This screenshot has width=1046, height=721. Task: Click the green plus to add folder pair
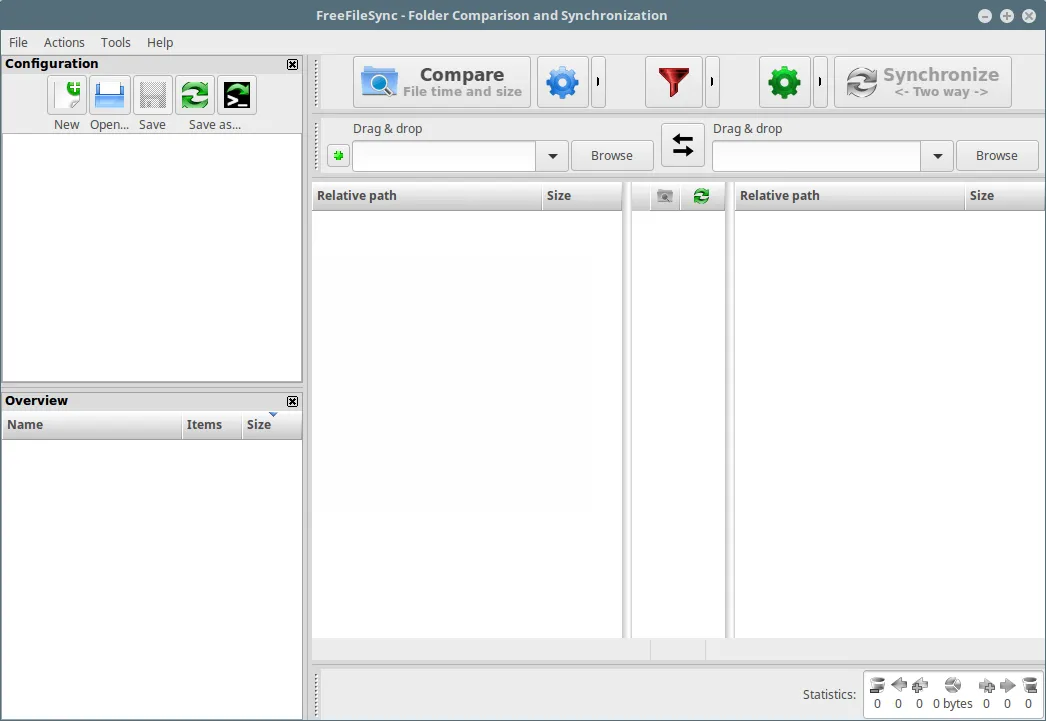[338, 156]
